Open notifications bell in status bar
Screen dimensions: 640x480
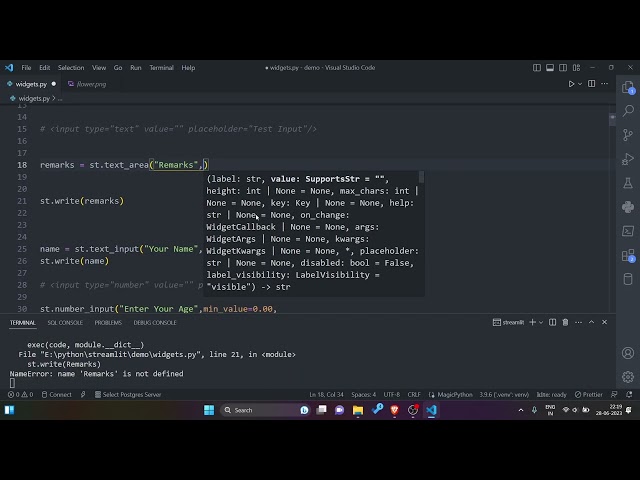(629, 395)
